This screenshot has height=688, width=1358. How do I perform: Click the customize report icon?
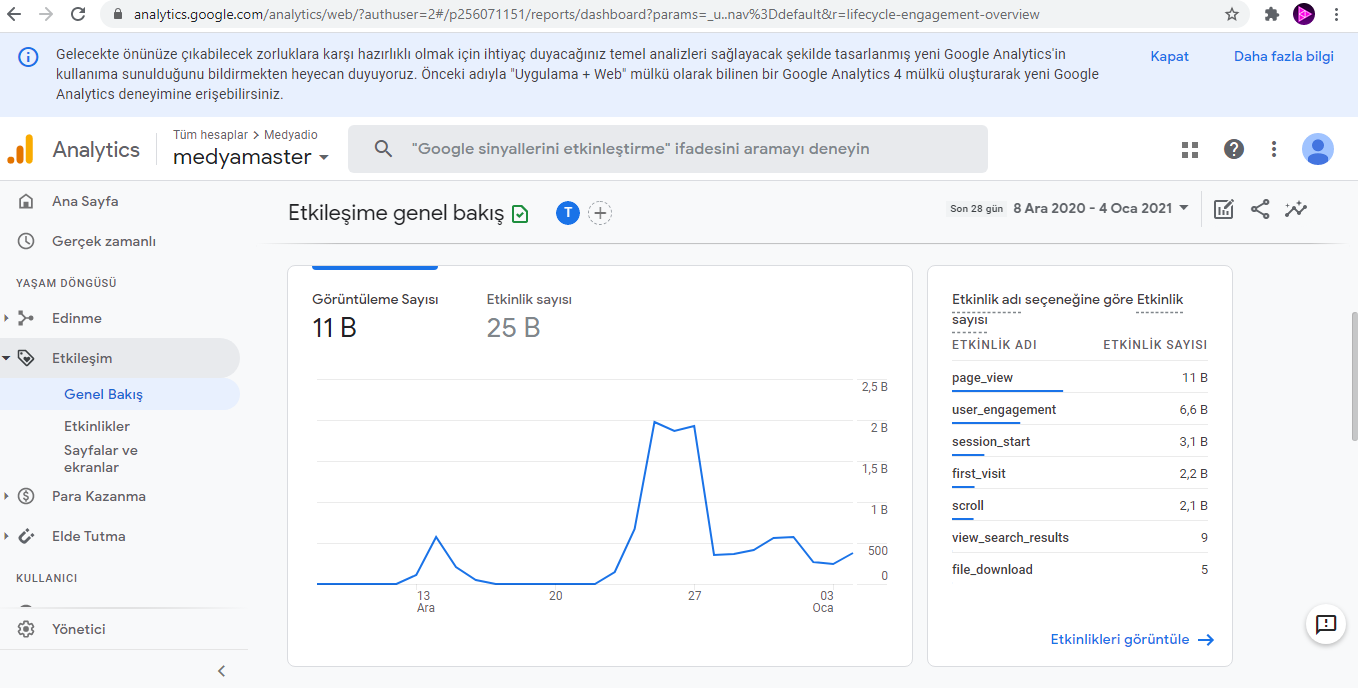pyautogui.click(x=1223, y=209)
